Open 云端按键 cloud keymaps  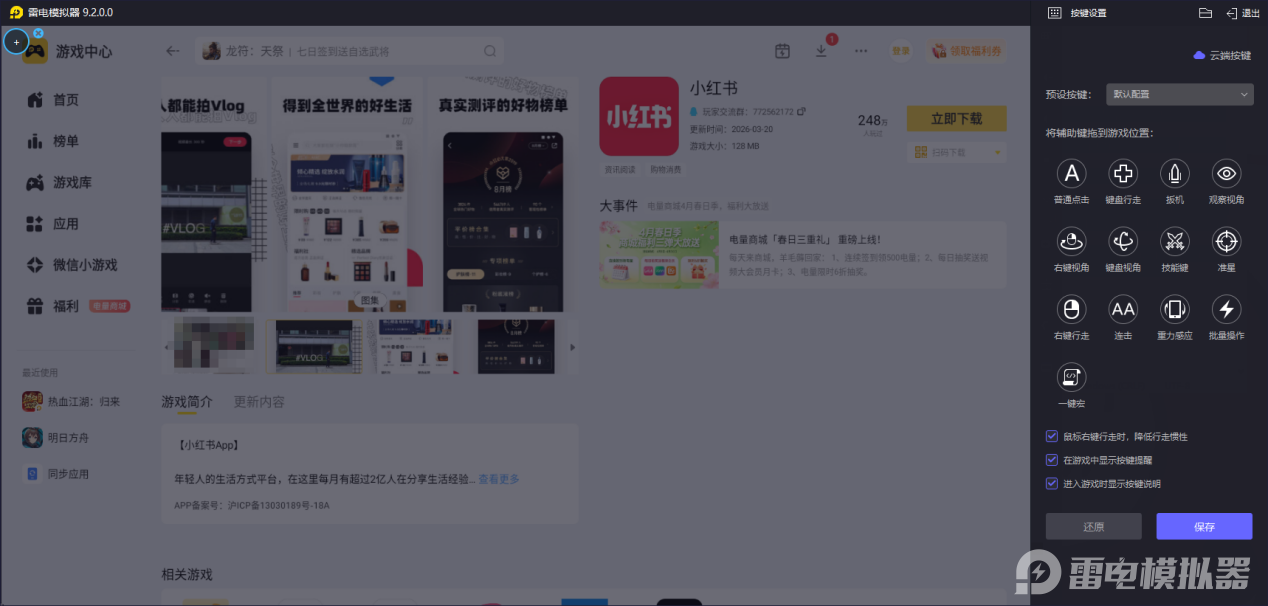pos(1222,55)
